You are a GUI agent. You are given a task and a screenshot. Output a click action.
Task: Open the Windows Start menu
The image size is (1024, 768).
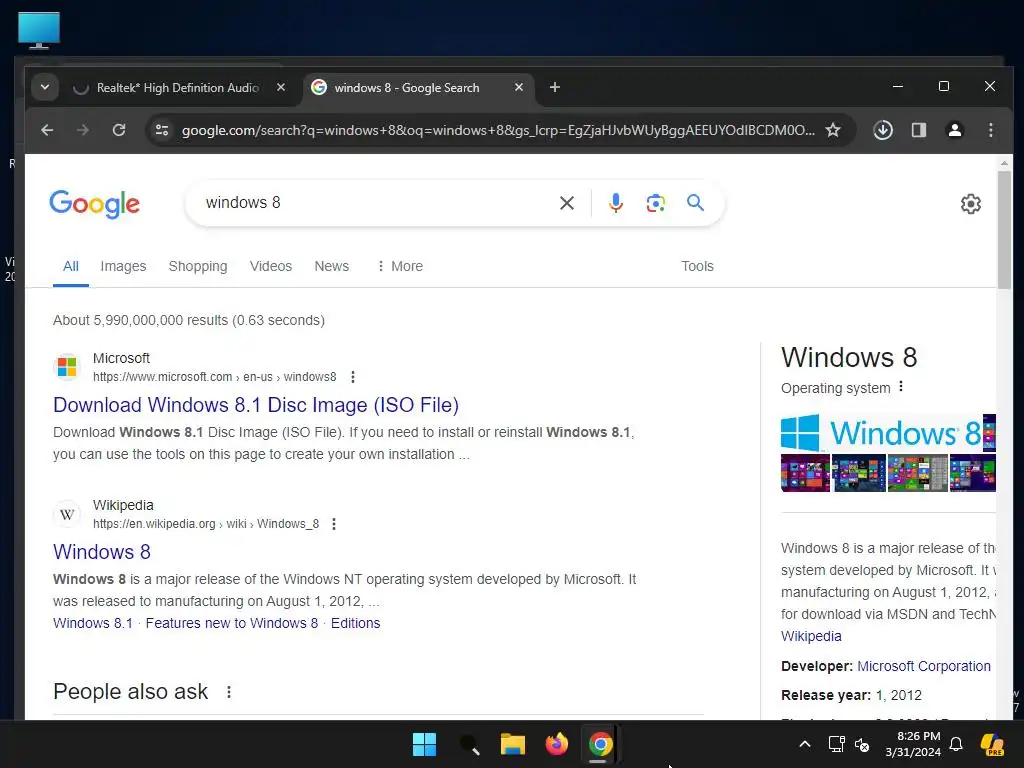424,744
